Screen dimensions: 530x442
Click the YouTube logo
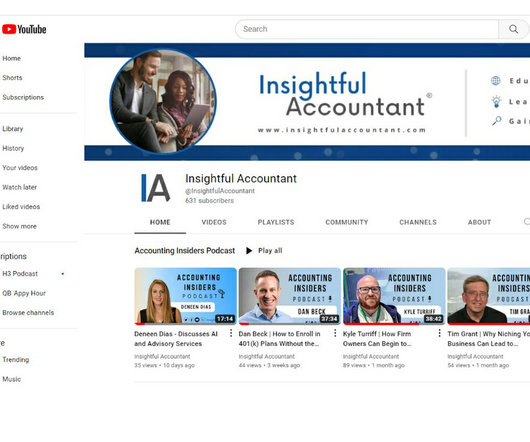click(24, 29)
